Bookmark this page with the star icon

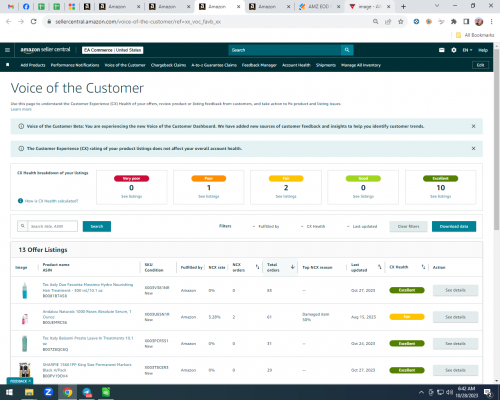point(401,22)
